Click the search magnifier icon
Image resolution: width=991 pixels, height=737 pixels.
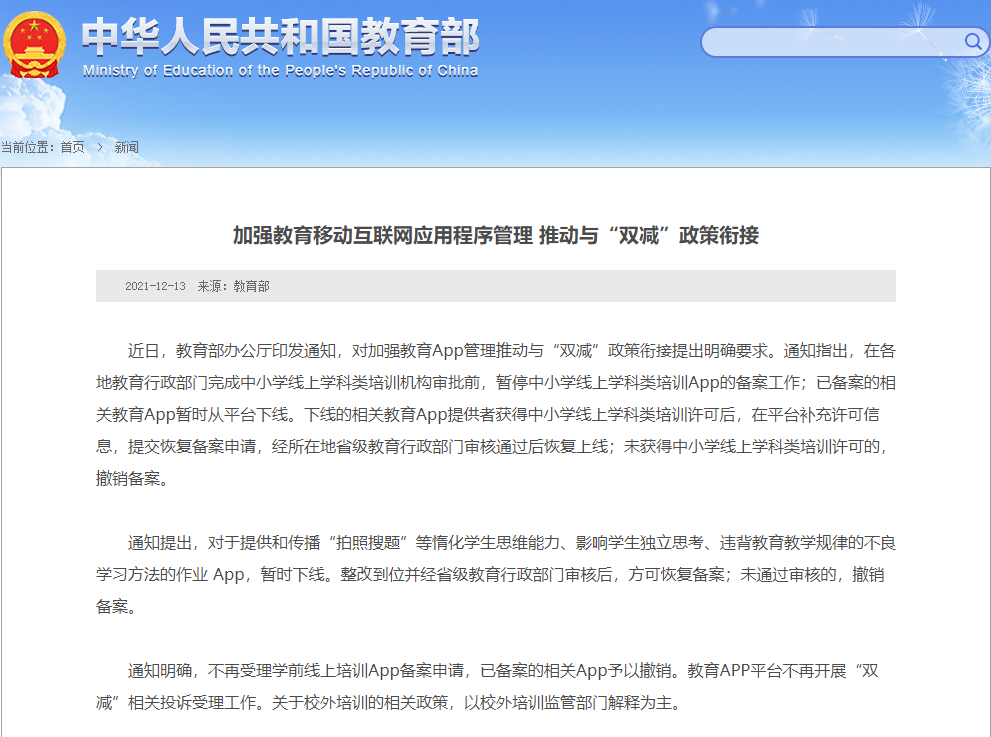click(973, 42)
